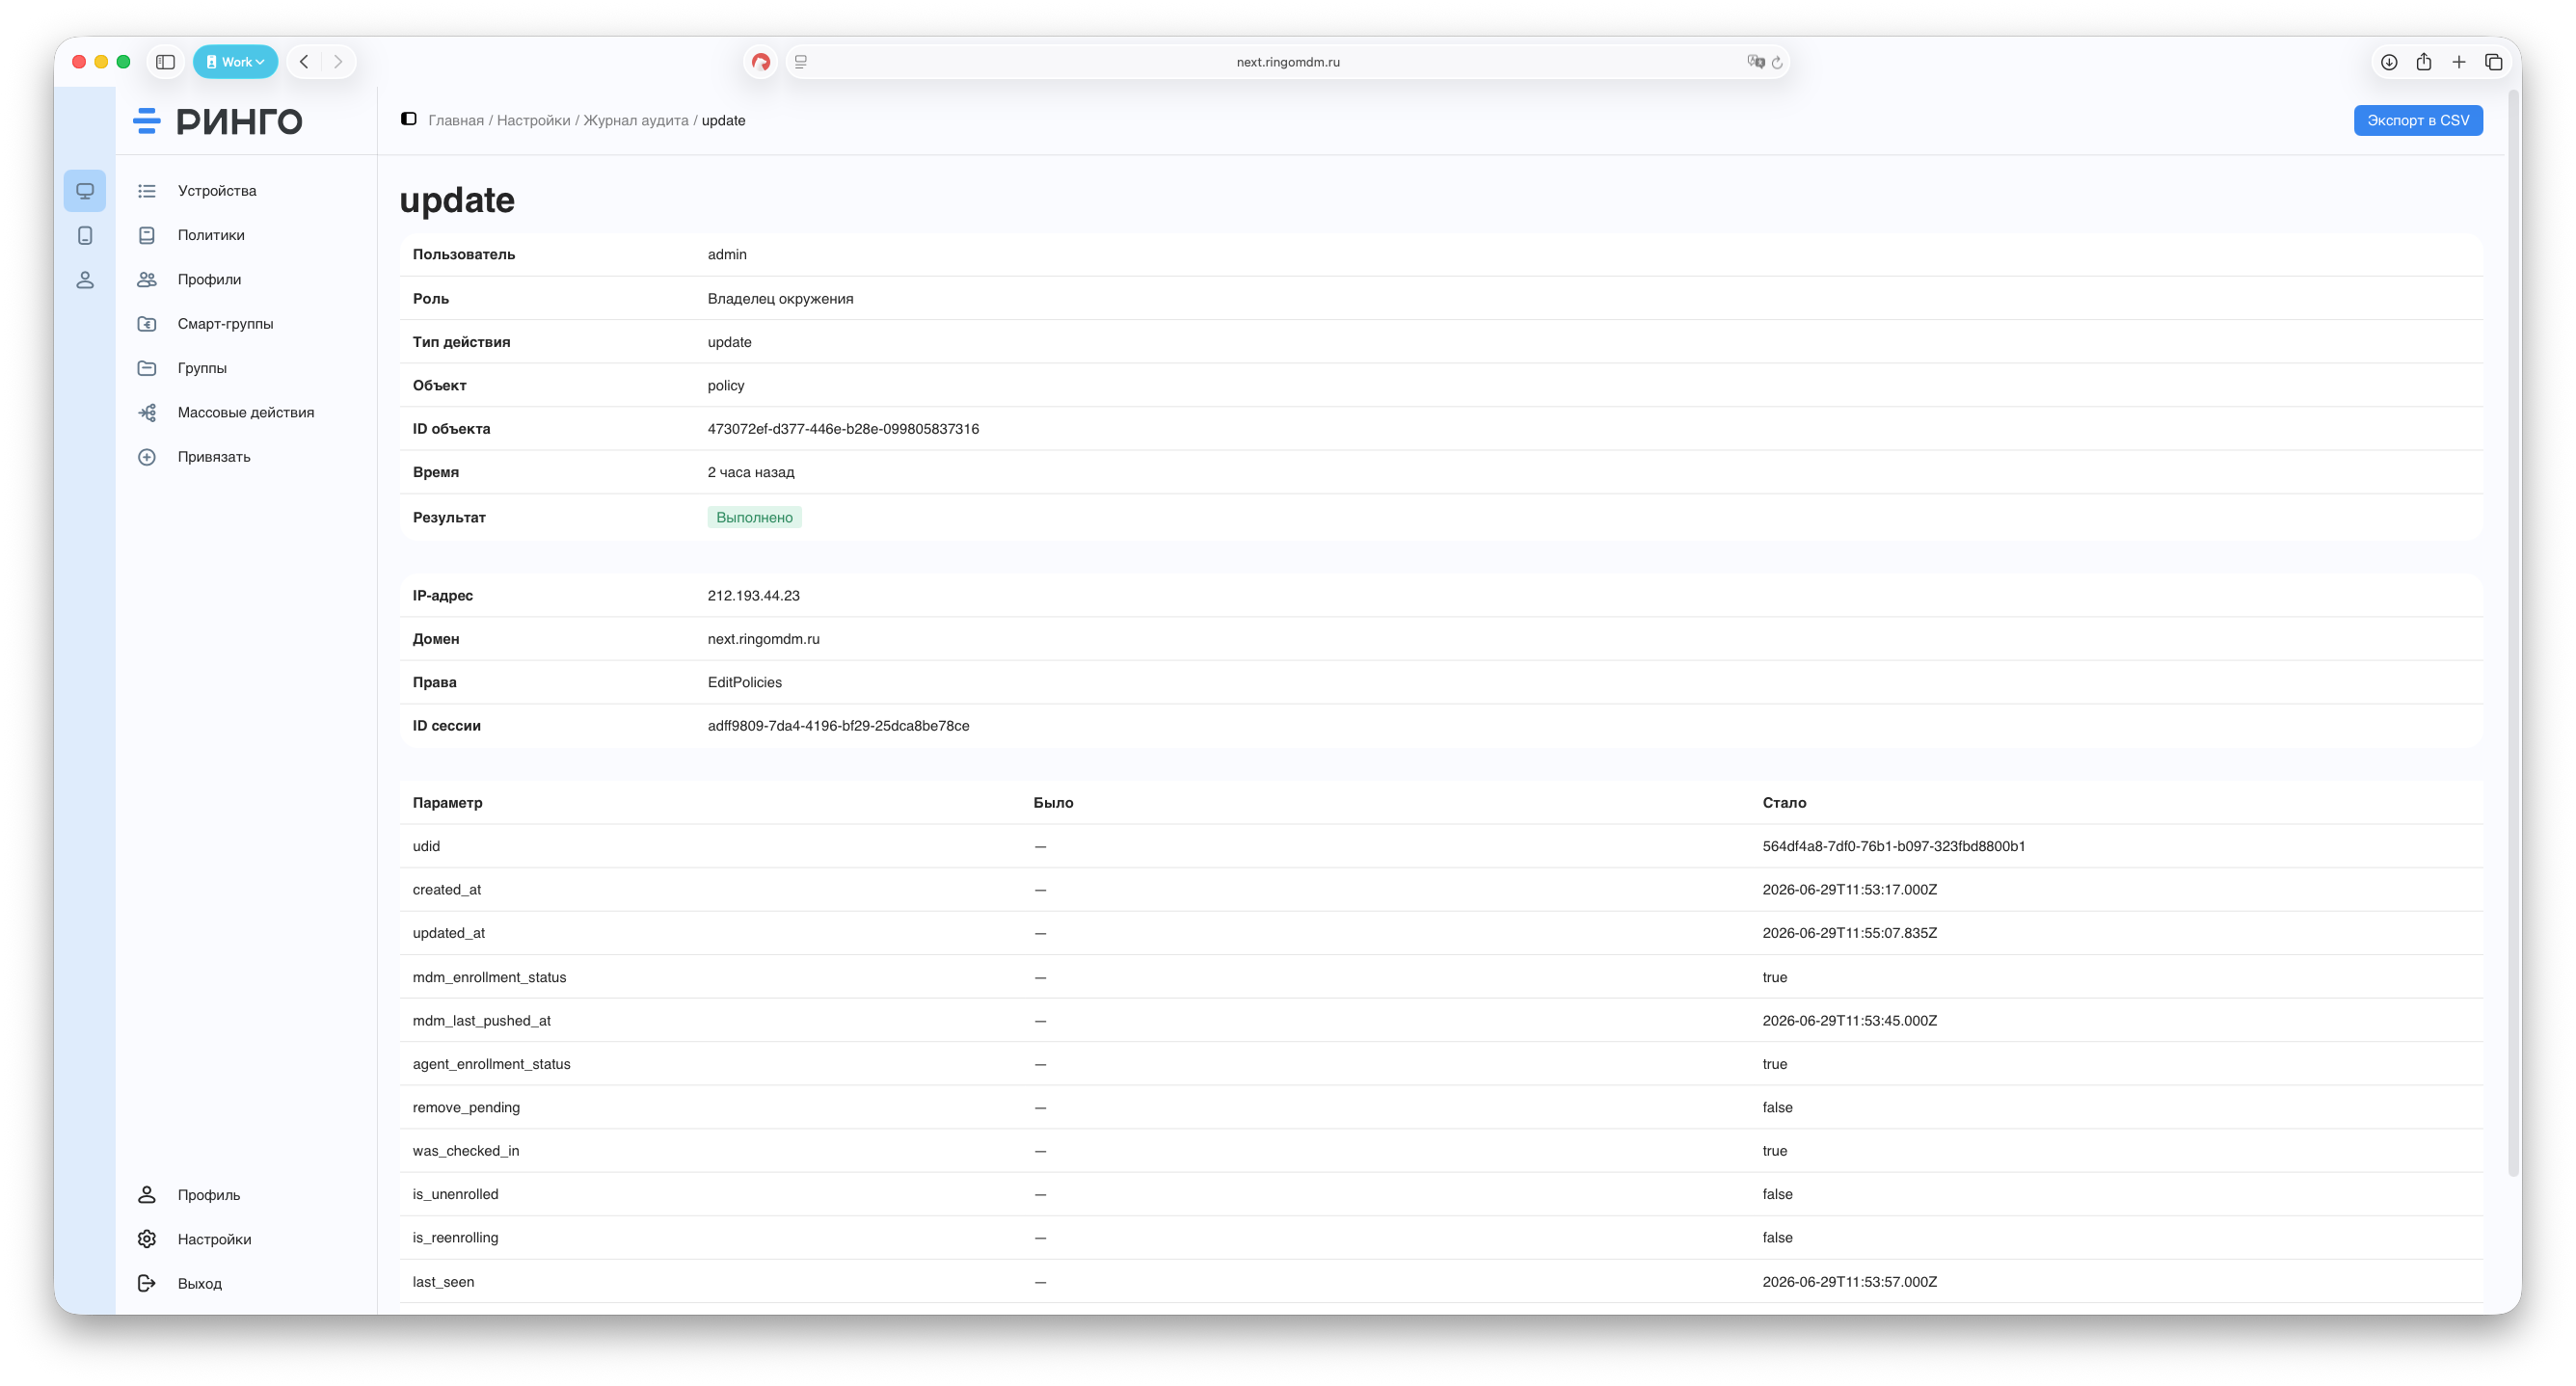The image size is (2576, 1386).
Task: Click the Массовые действия icon
Action: (x=147, y=412)
